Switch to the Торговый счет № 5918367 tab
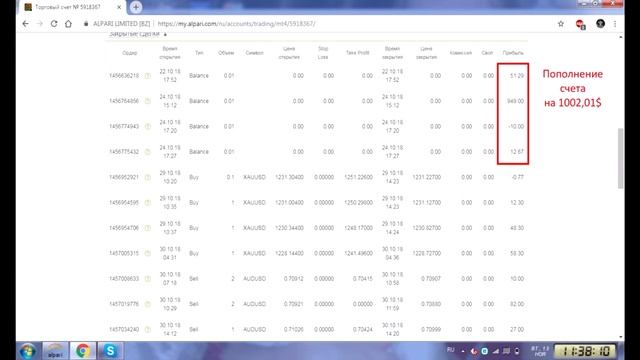This screenshot has height=360, width=640. pos(68,7)
